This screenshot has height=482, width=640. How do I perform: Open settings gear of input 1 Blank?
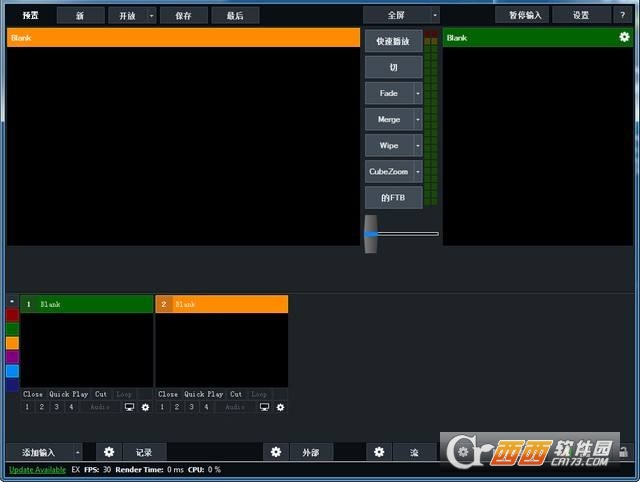145,407
